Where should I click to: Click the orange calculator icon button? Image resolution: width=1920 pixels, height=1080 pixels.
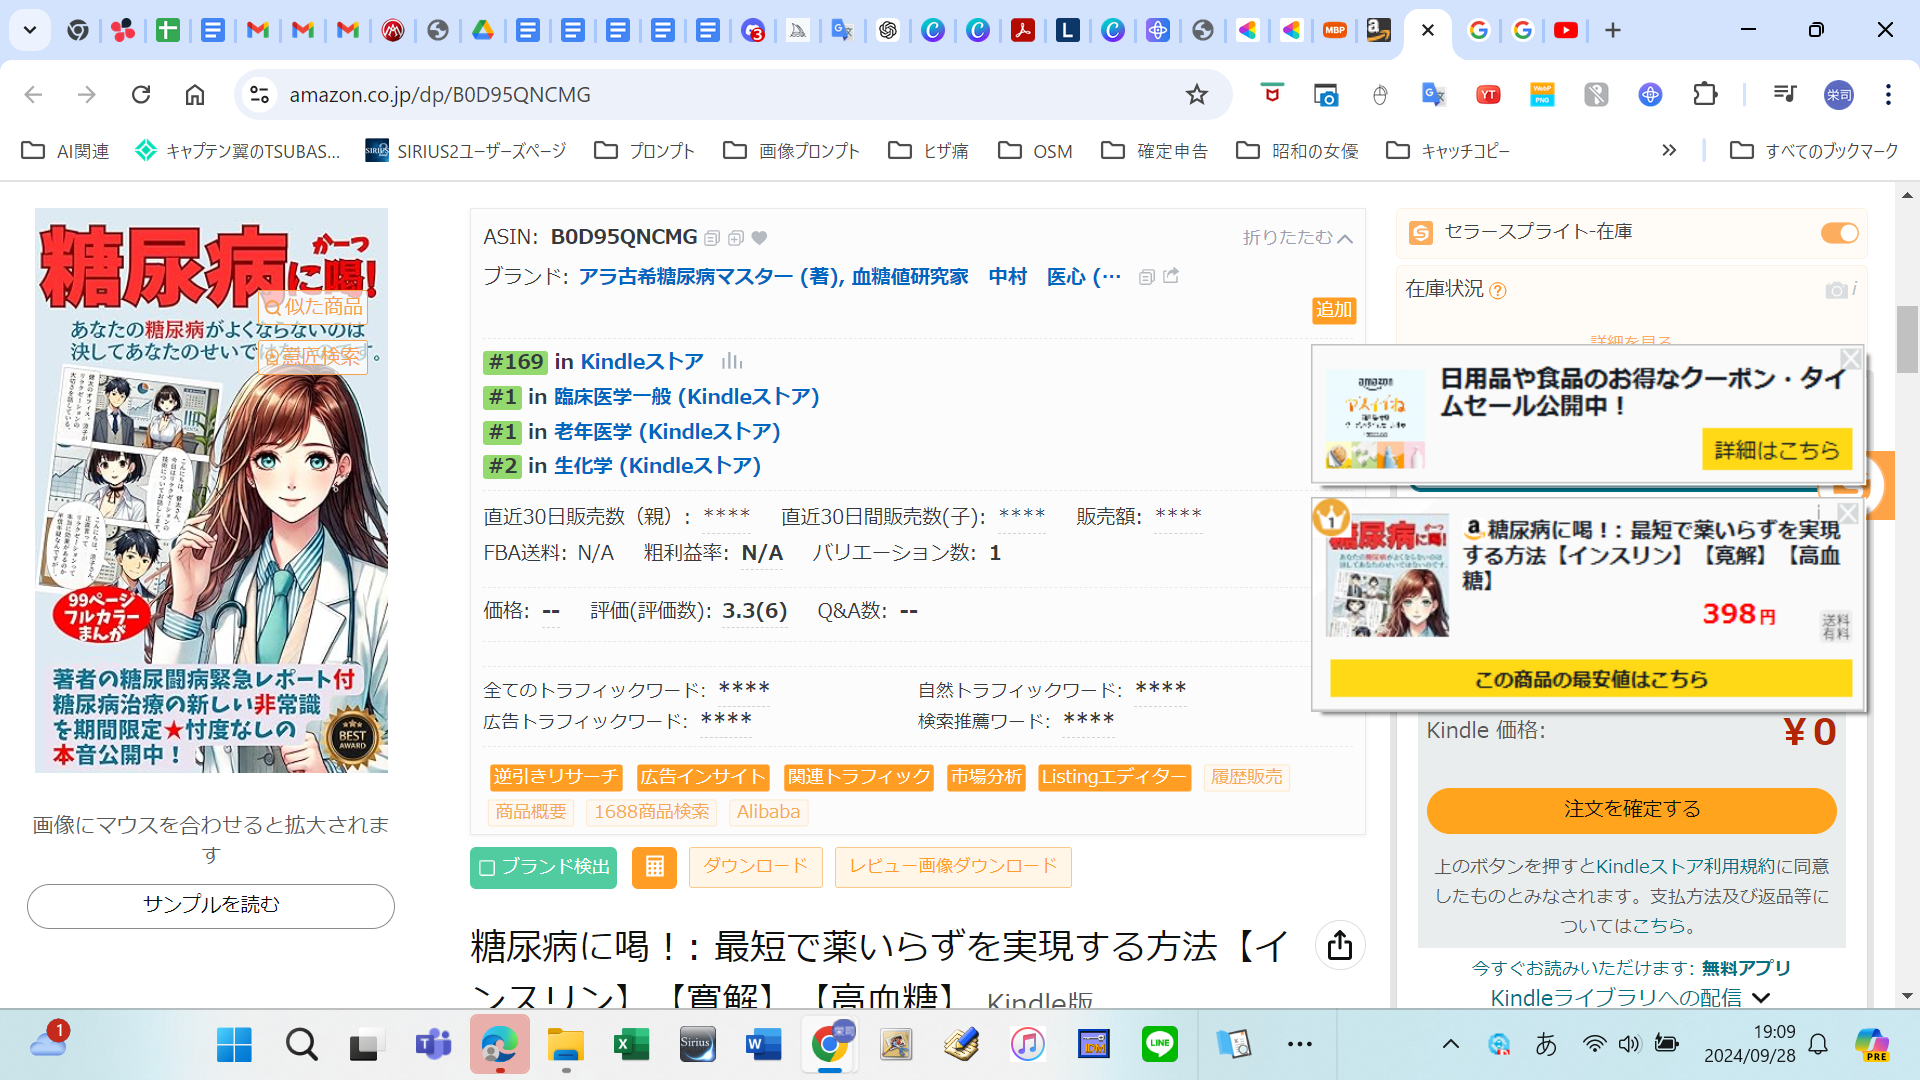point(654,867)
